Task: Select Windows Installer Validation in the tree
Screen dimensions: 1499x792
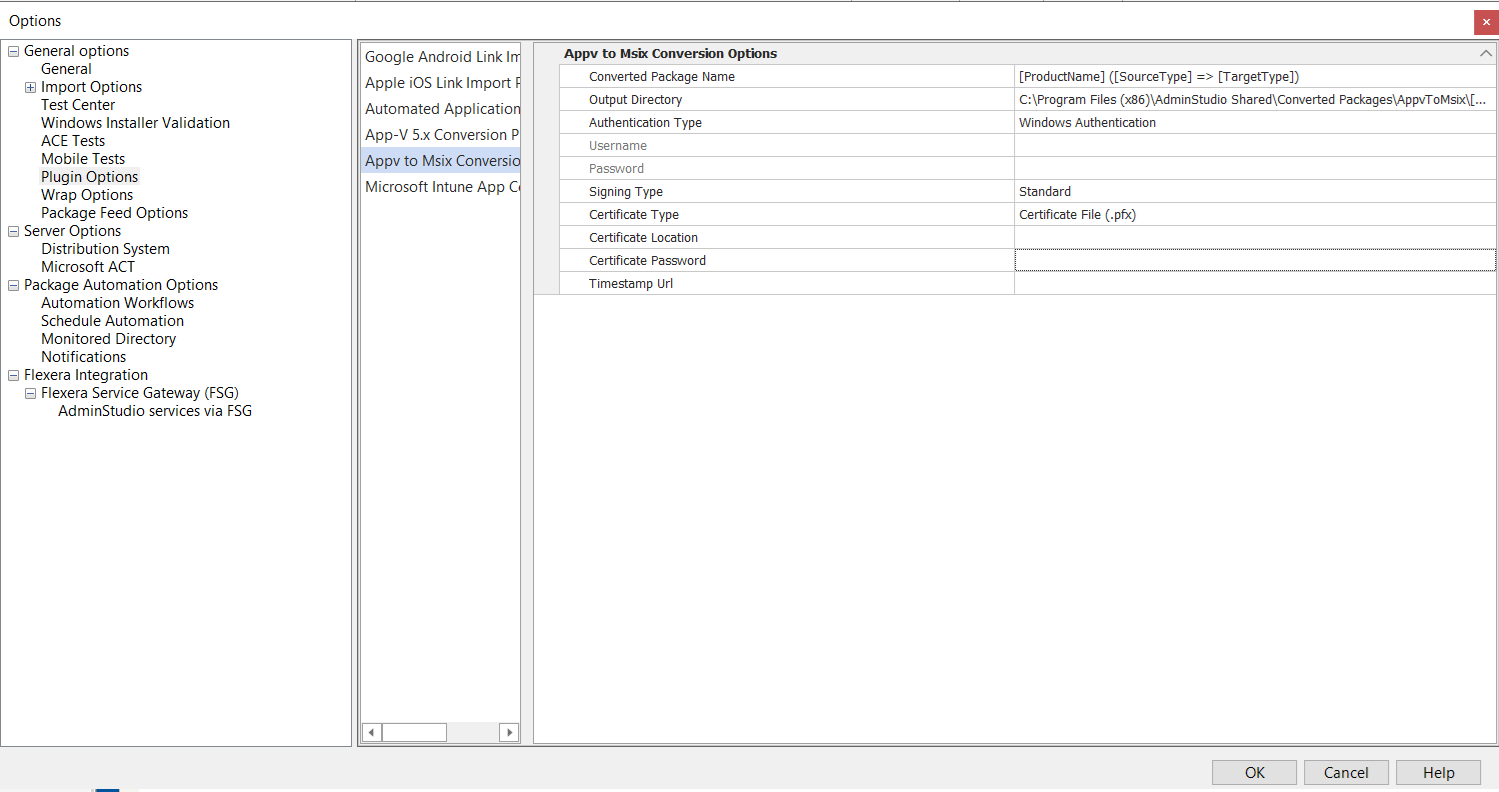Action: (135, 122)
